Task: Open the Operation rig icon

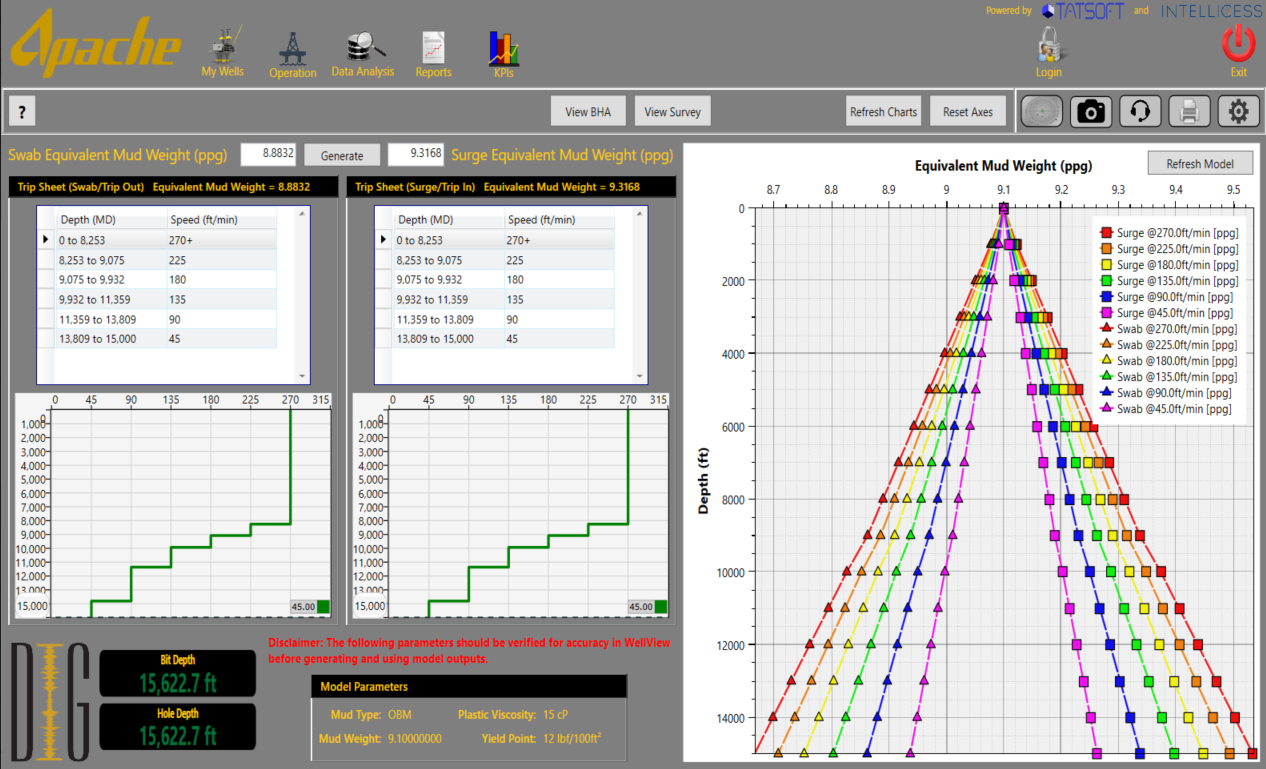Action: click(292, 50)
